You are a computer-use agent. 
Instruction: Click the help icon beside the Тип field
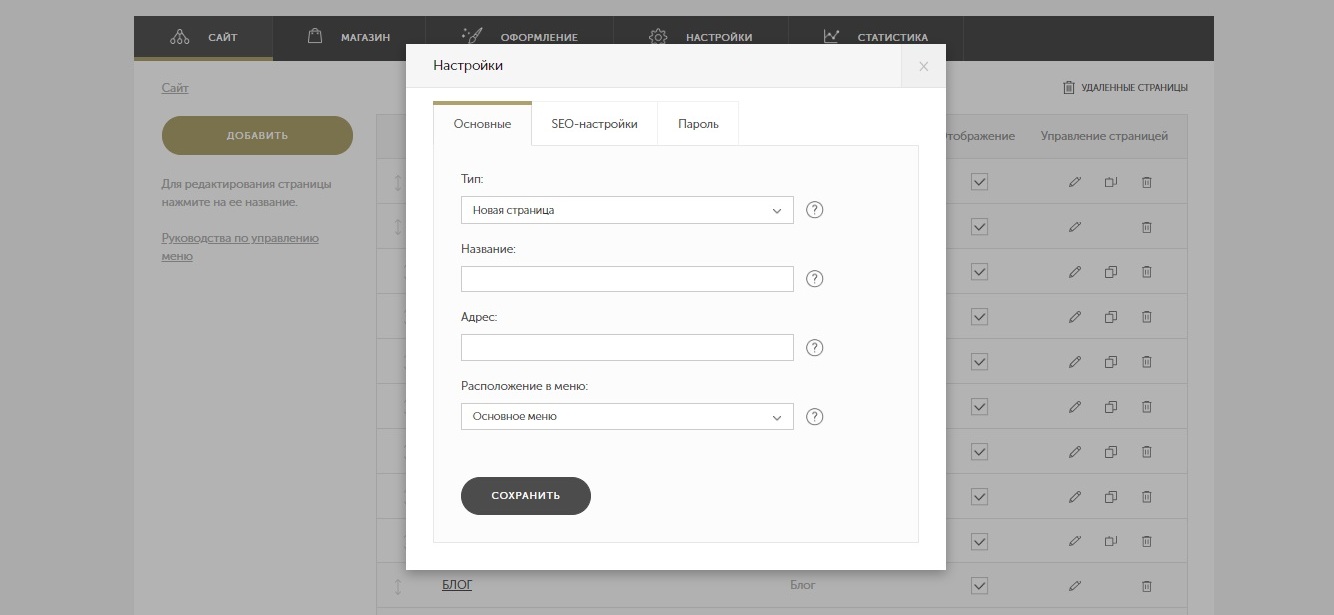pos(814,210)
